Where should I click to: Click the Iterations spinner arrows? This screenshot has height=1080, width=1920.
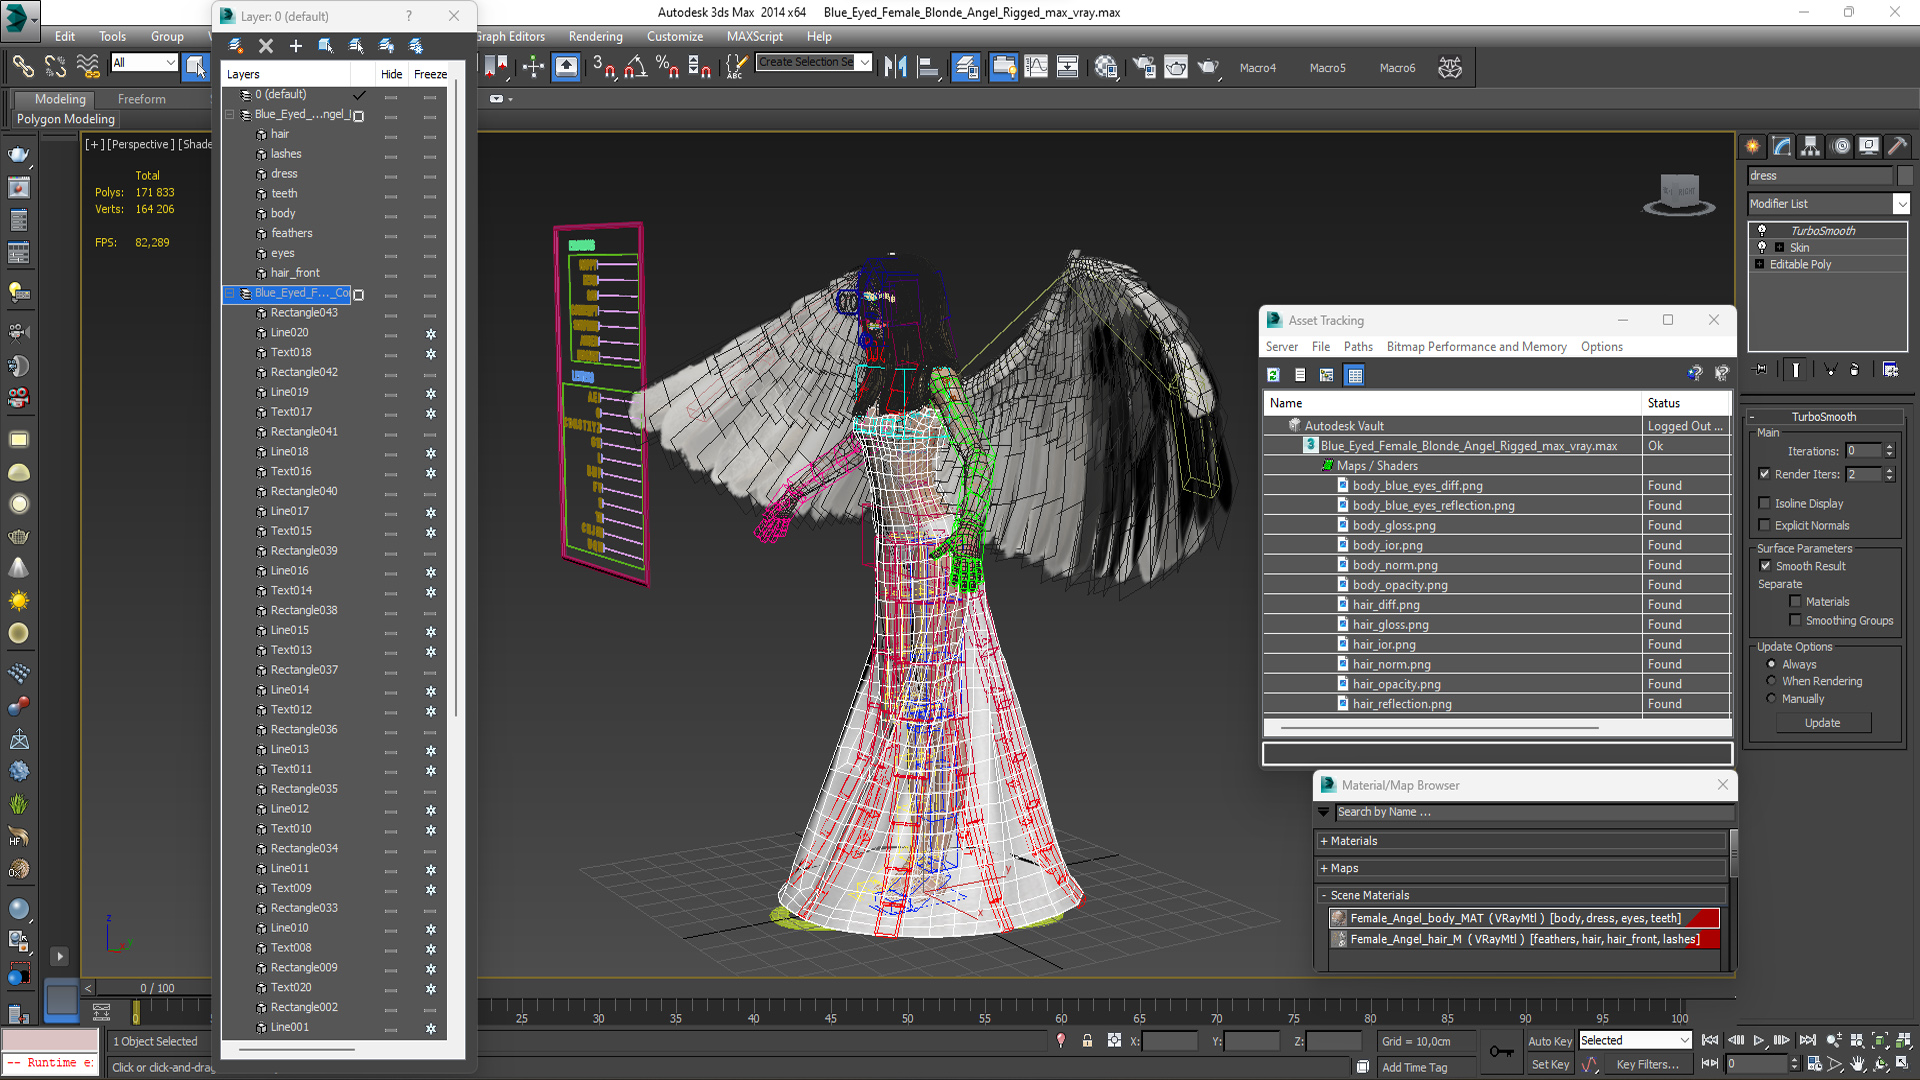(x=1889, y=451)
